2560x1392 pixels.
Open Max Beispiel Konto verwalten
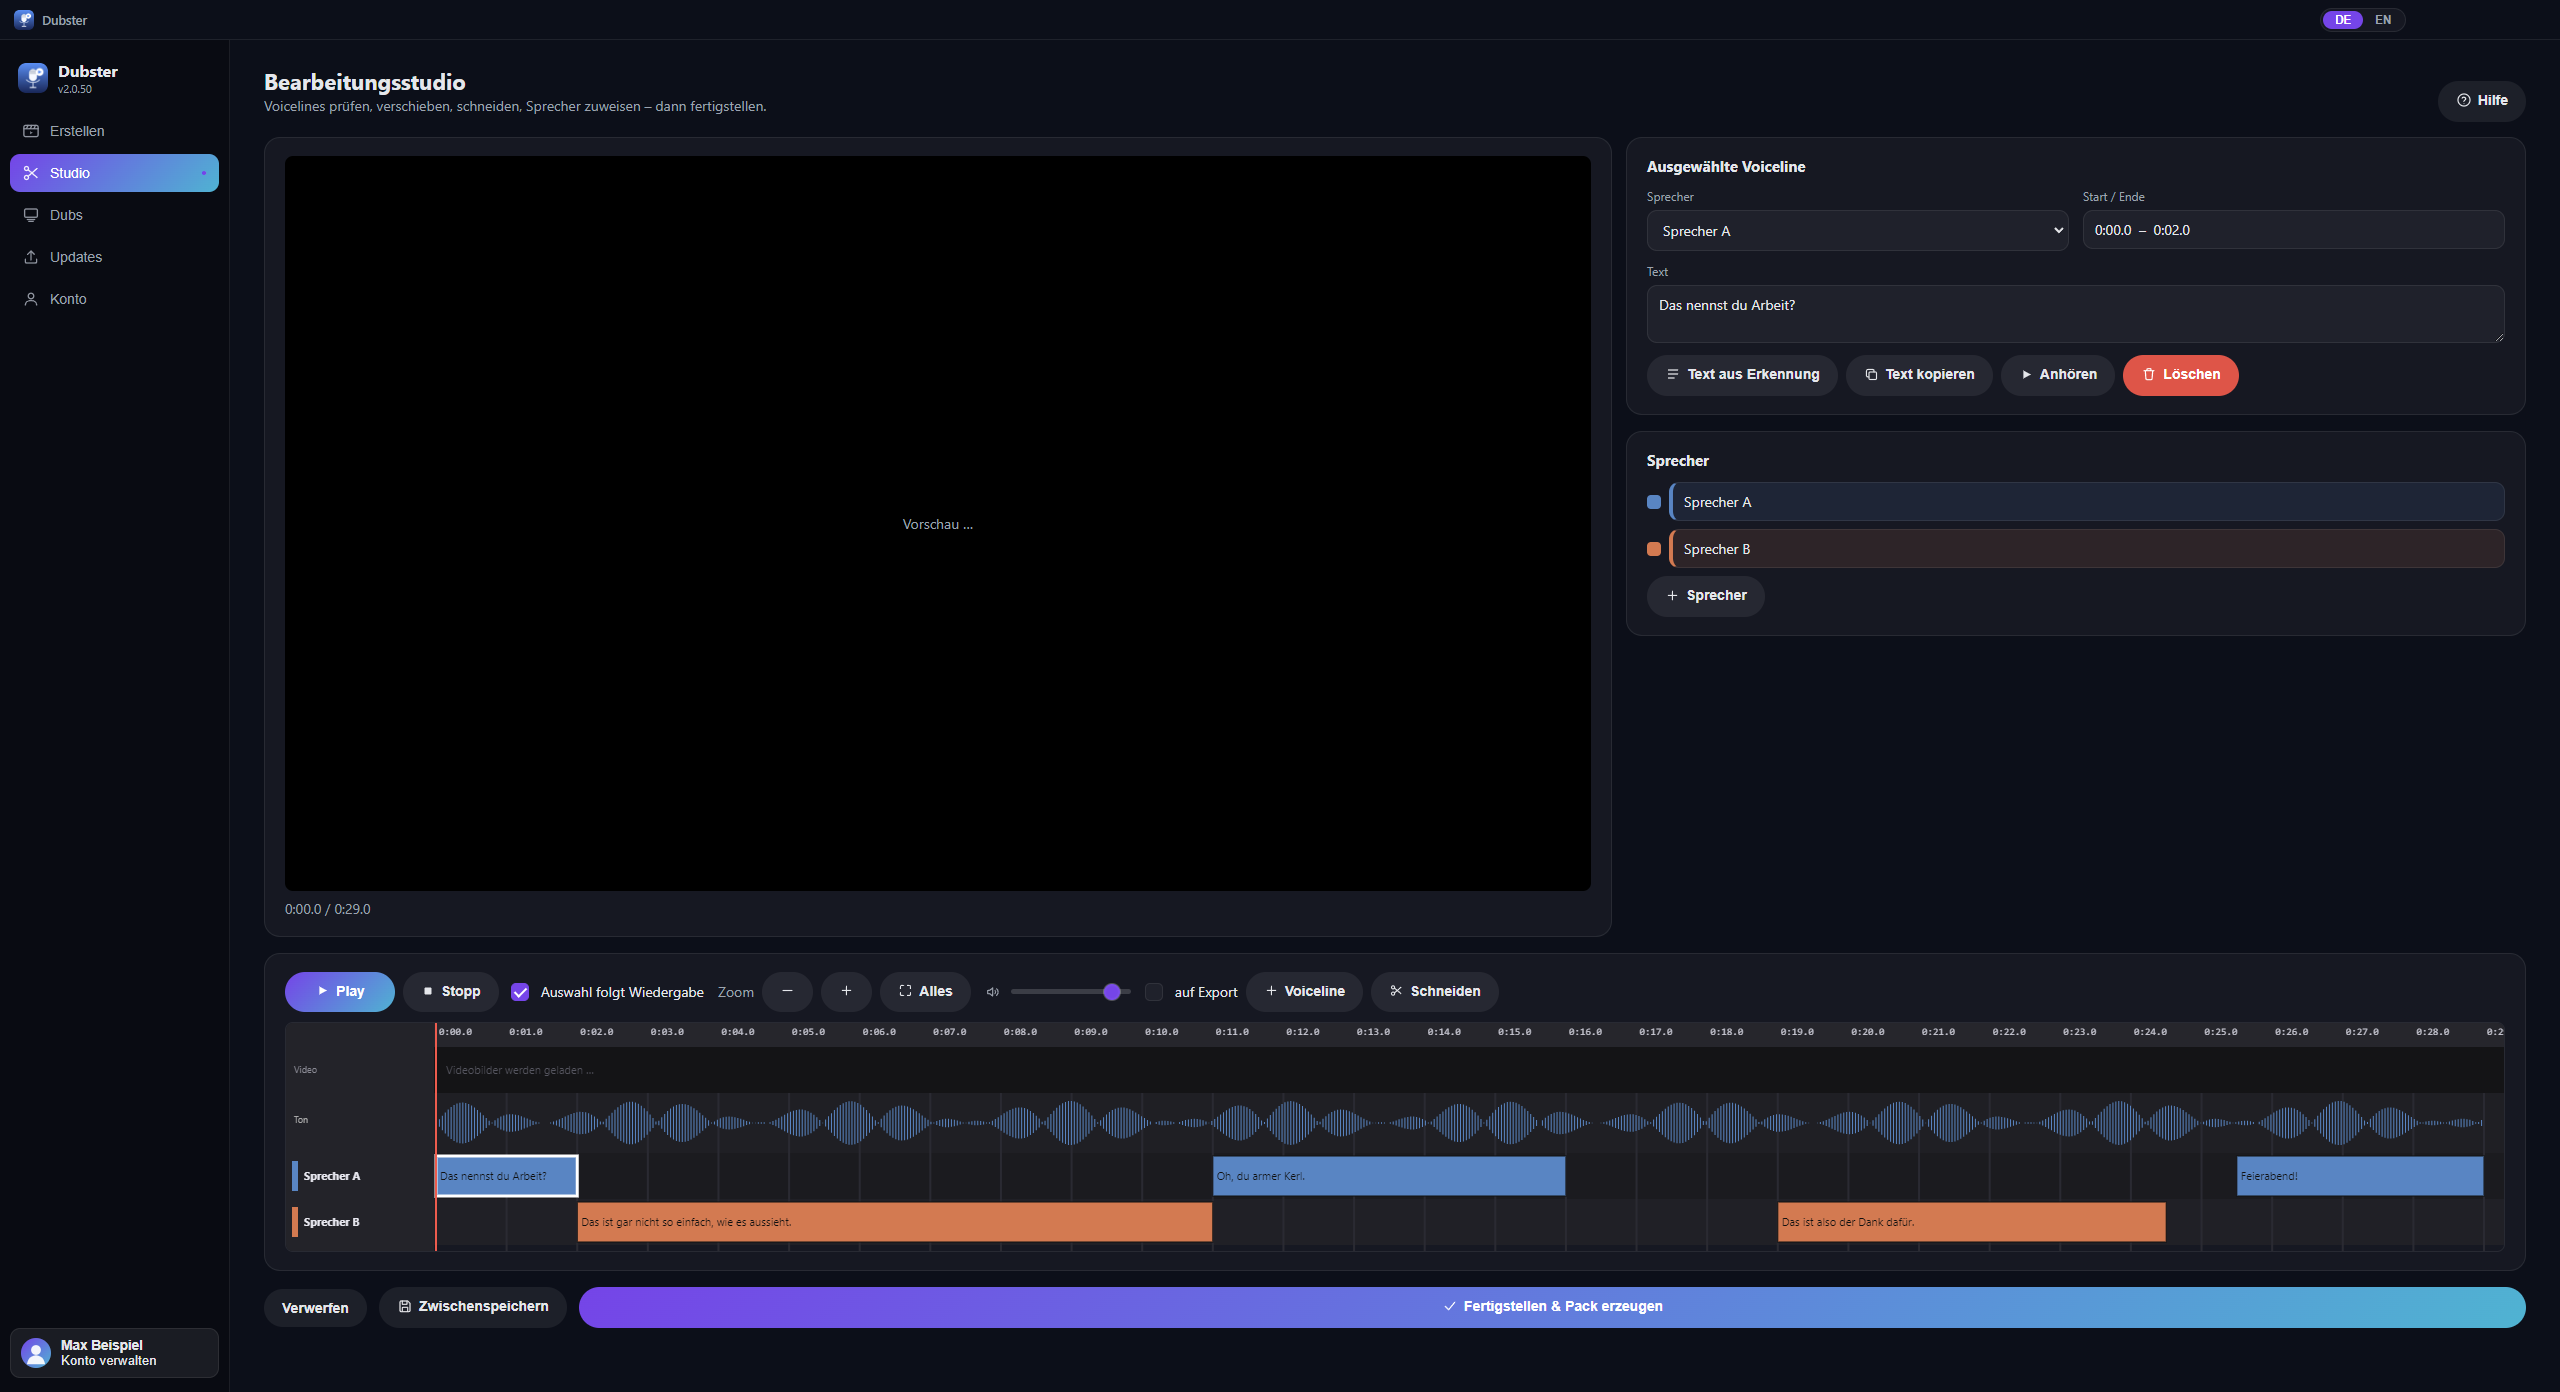pyautogui.click(x=114, y=1353)
